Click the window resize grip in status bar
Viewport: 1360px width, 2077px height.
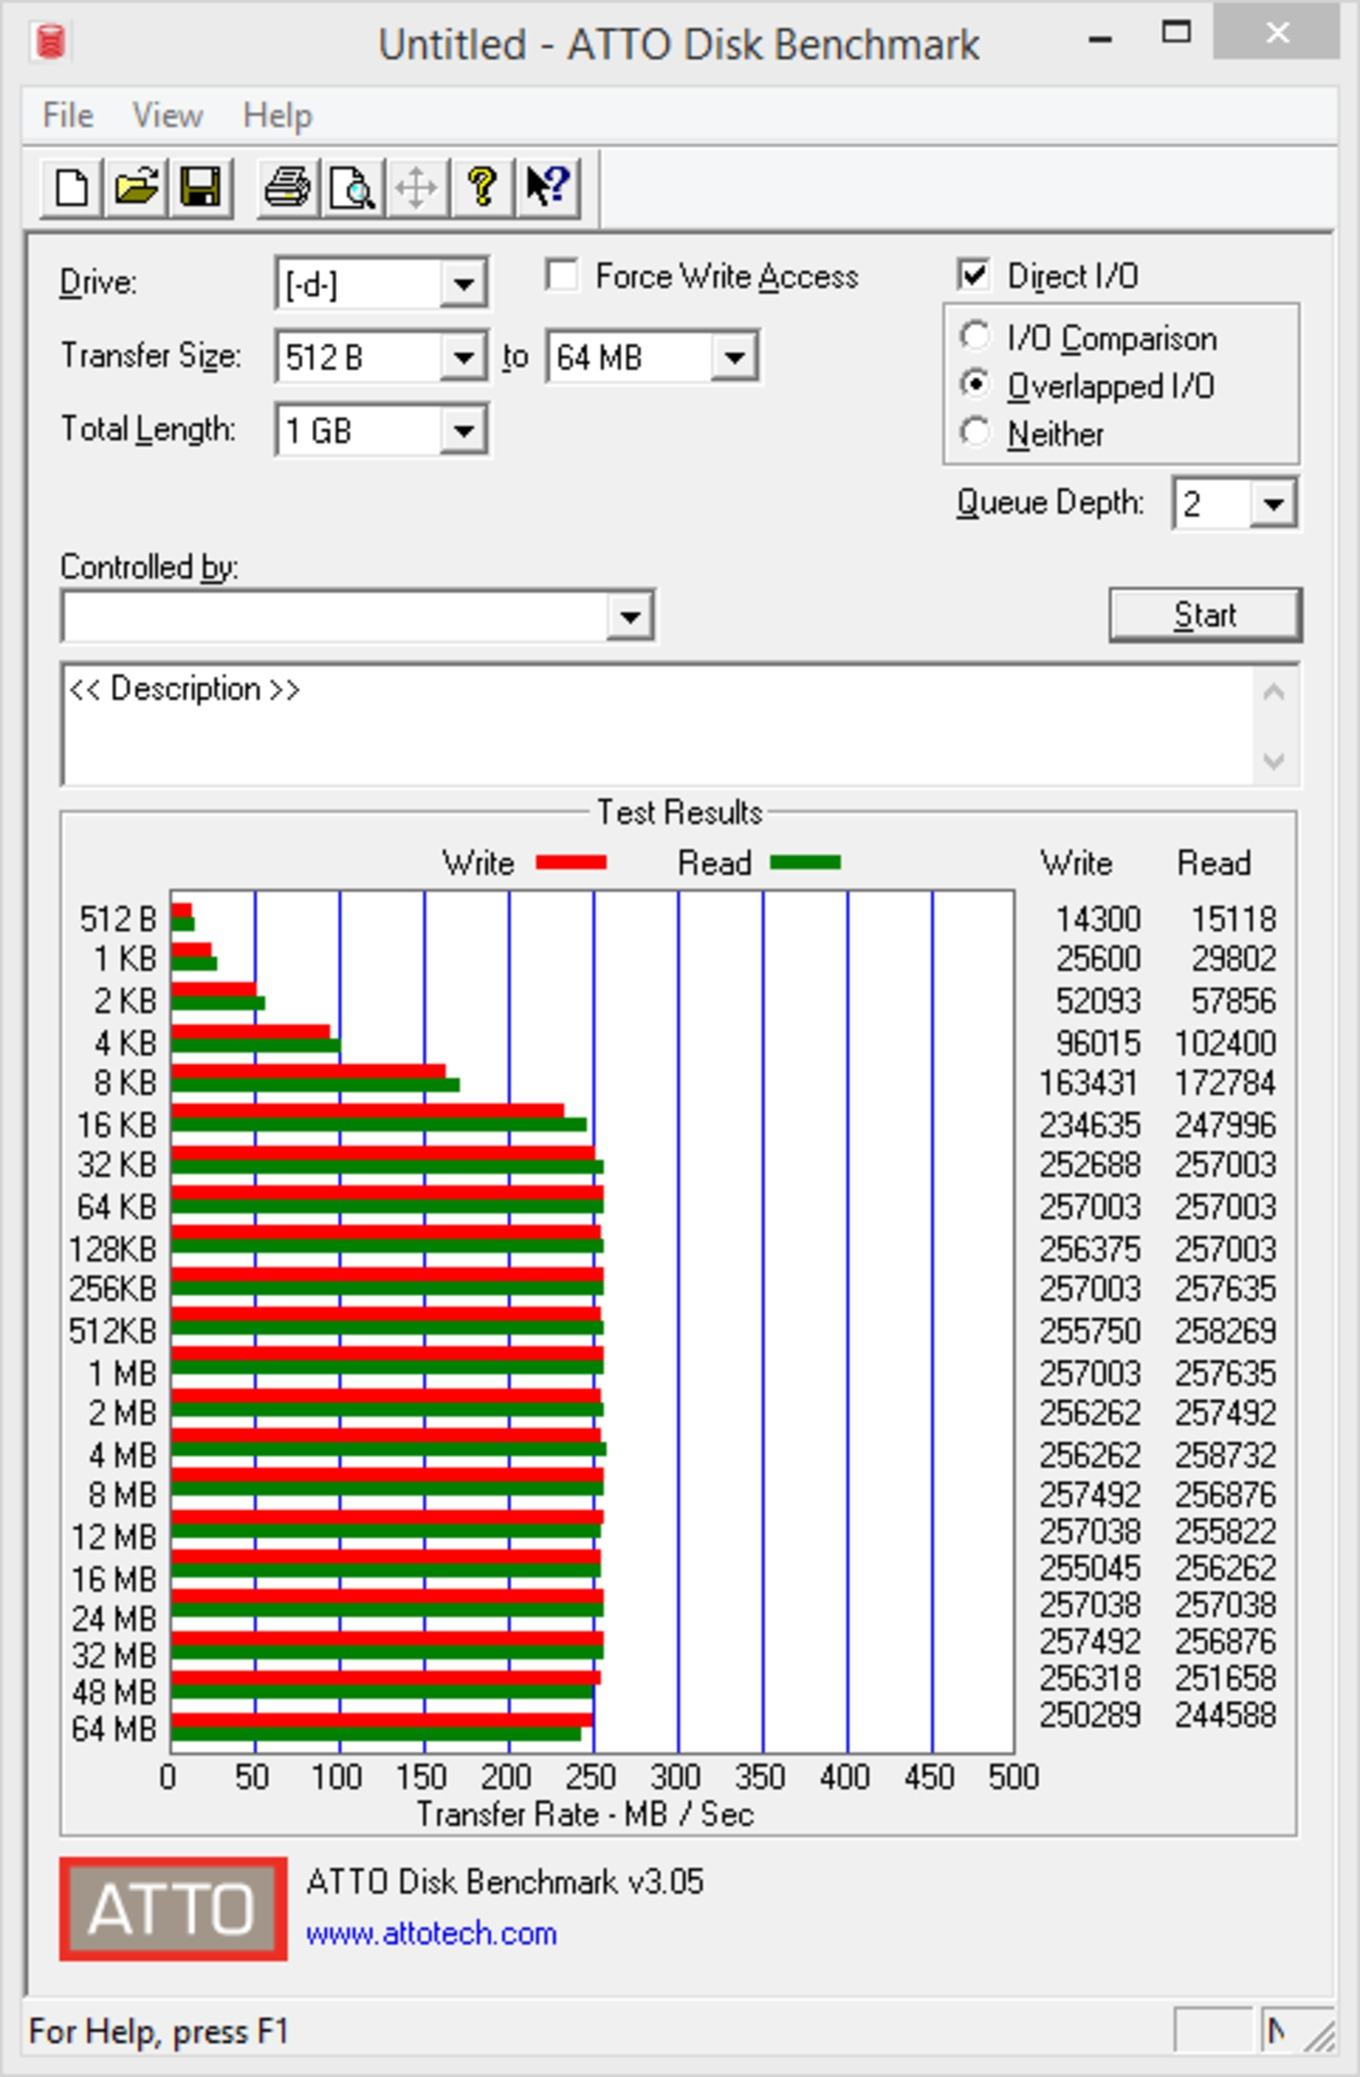[x=1322, y=2036]
